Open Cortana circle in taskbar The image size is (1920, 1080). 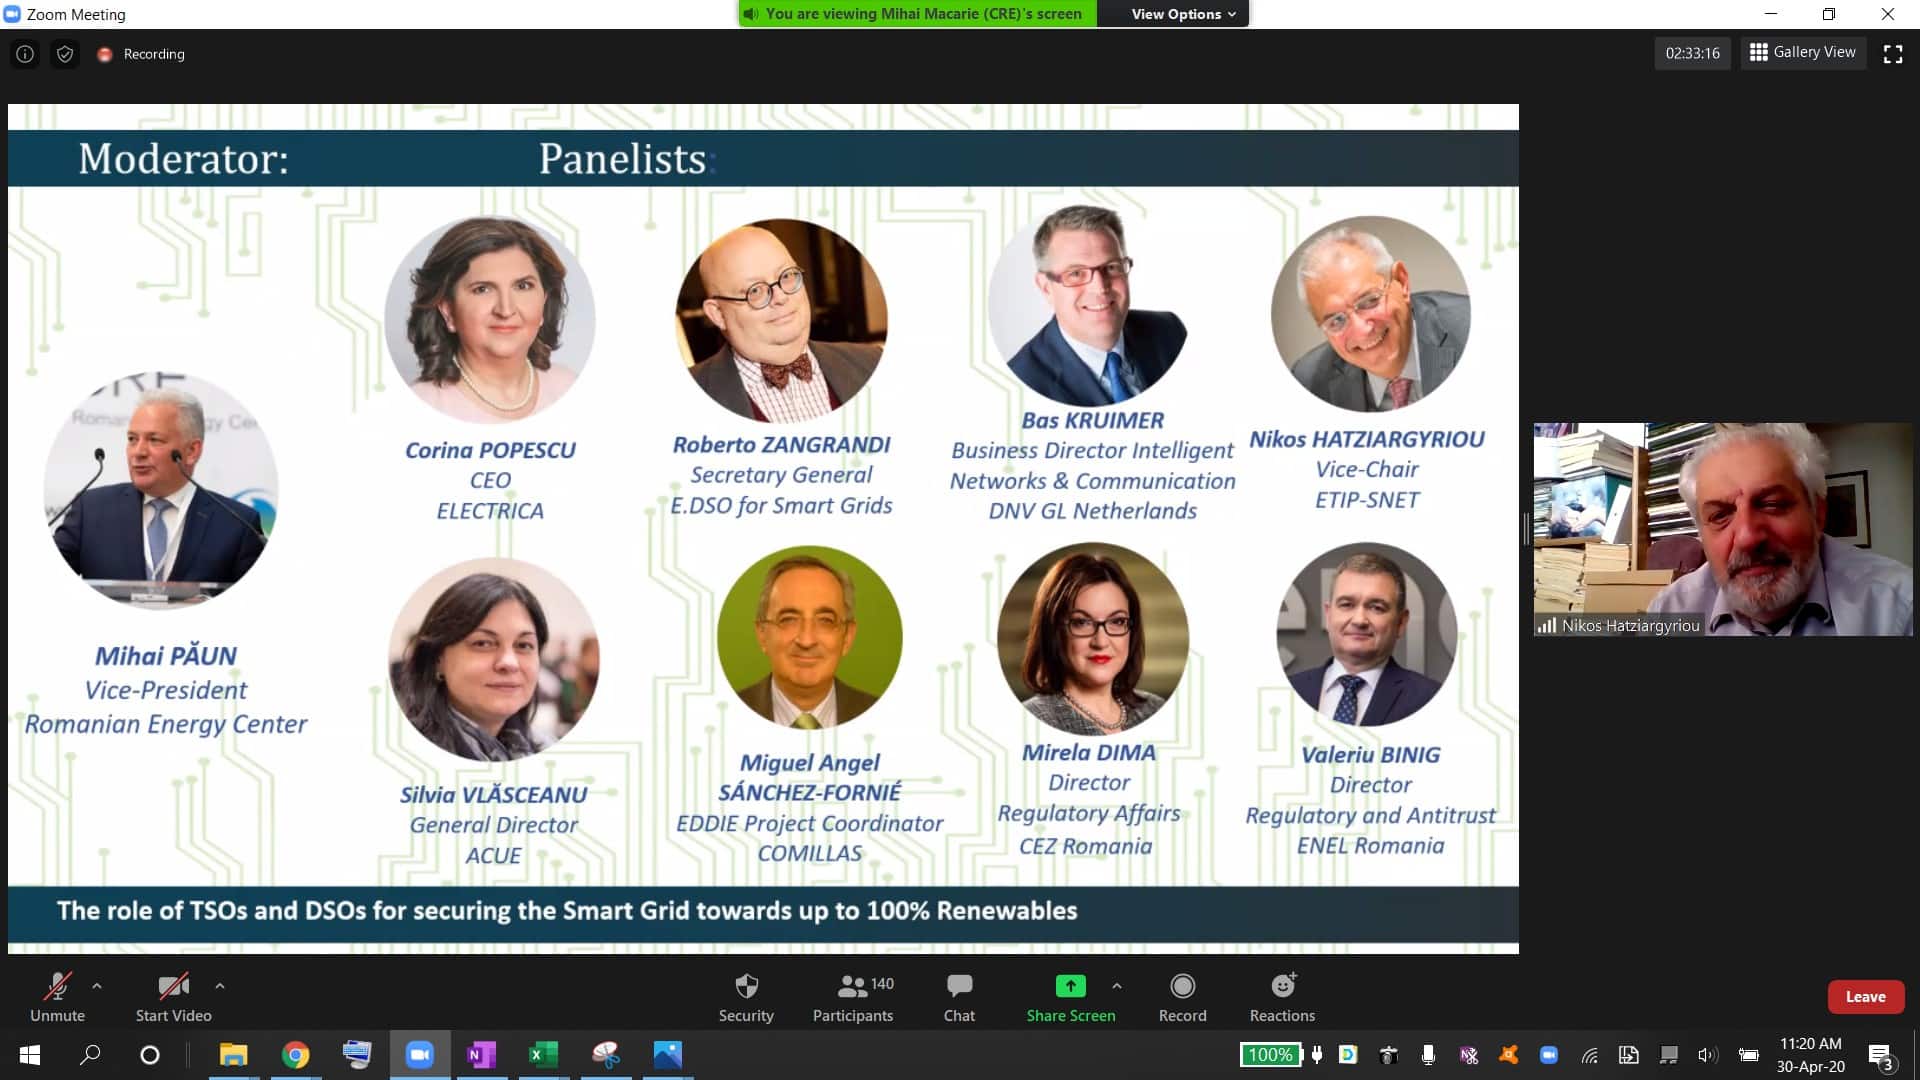click(150, 1055)
